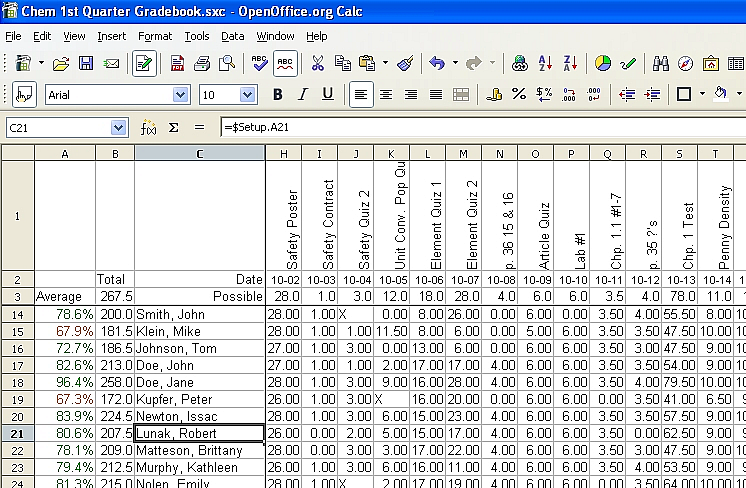This screenshot has width=746, height=488.
Task: Toggle Align Left
Action: coord(361,95)
